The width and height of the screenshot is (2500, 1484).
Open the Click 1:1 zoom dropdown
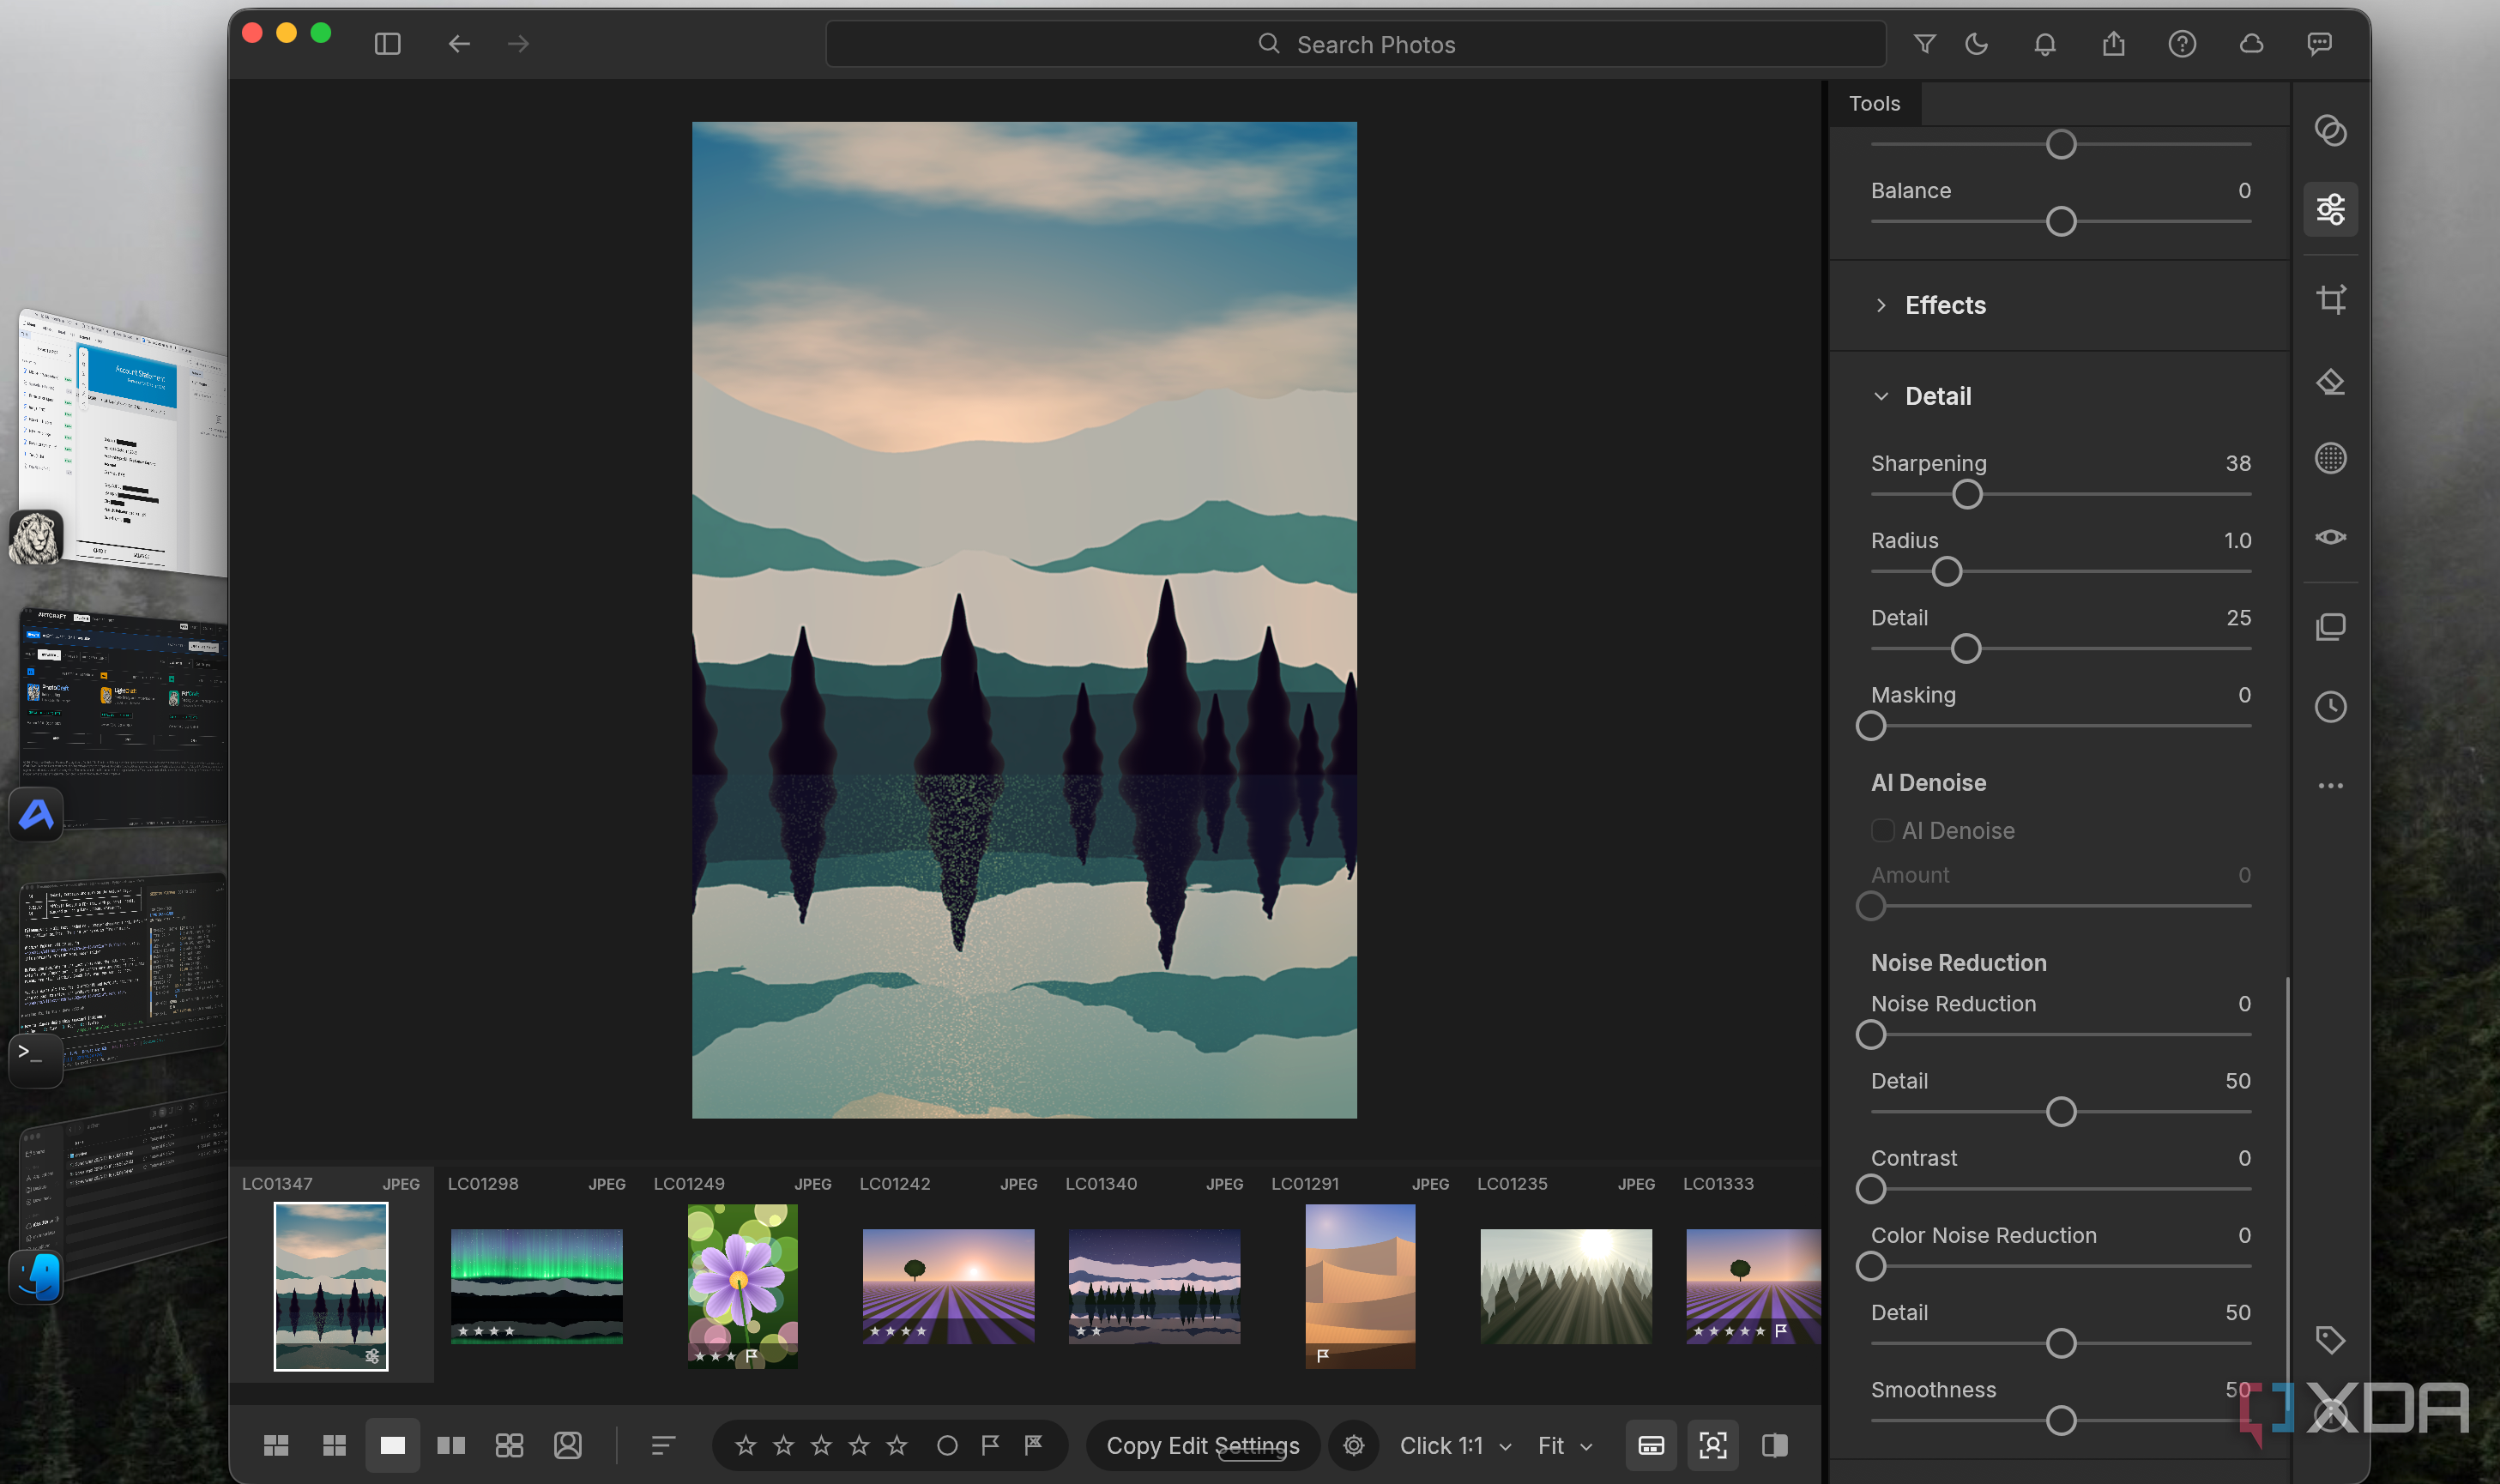[1455, 1446]
